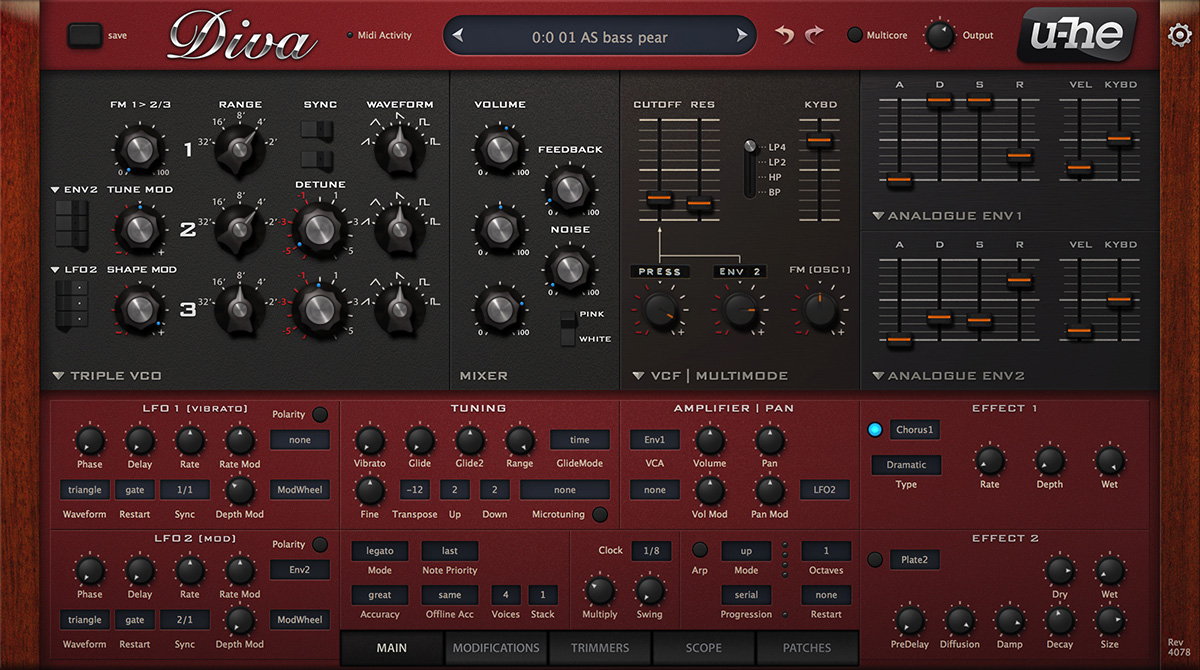Click the filter Cutoff slider
Screen dimensions: 1200x670
658,199
